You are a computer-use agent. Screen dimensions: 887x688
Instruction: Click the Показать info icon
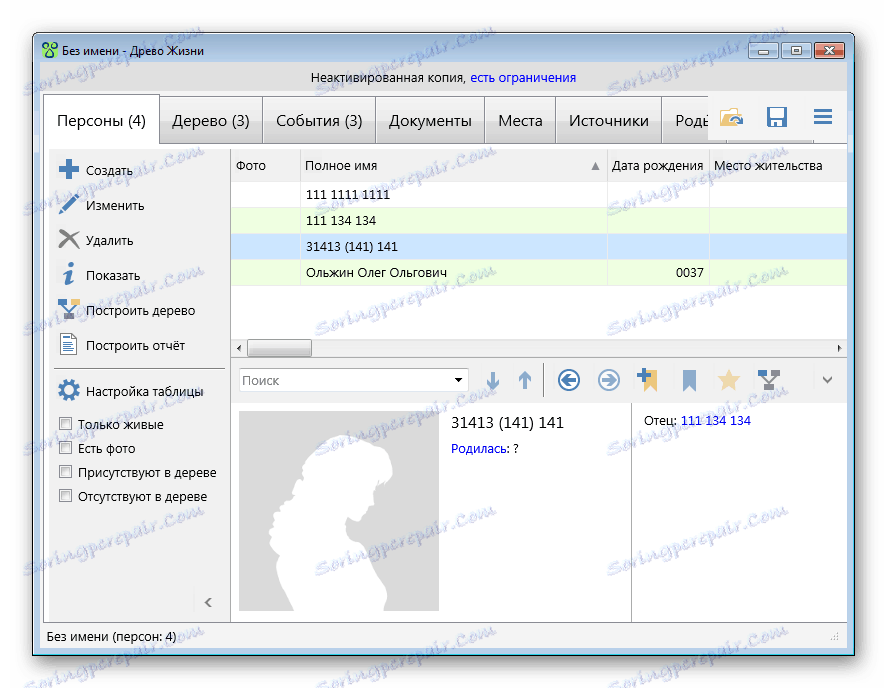point(68,274)
